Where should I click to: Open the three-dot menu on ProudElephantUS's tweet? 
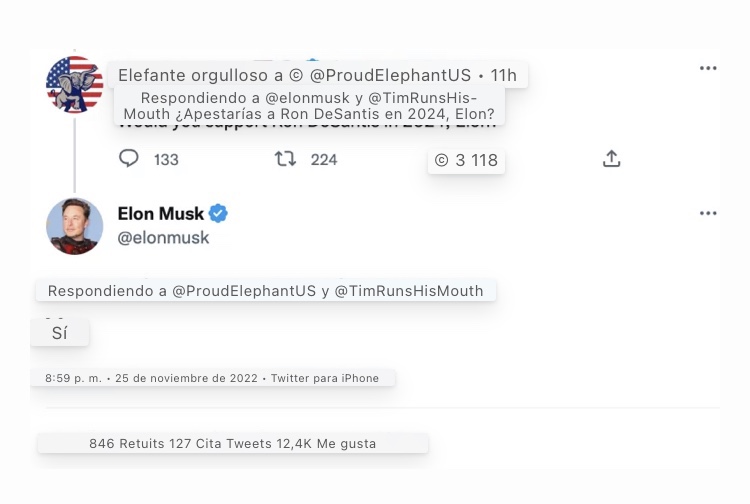708,68
